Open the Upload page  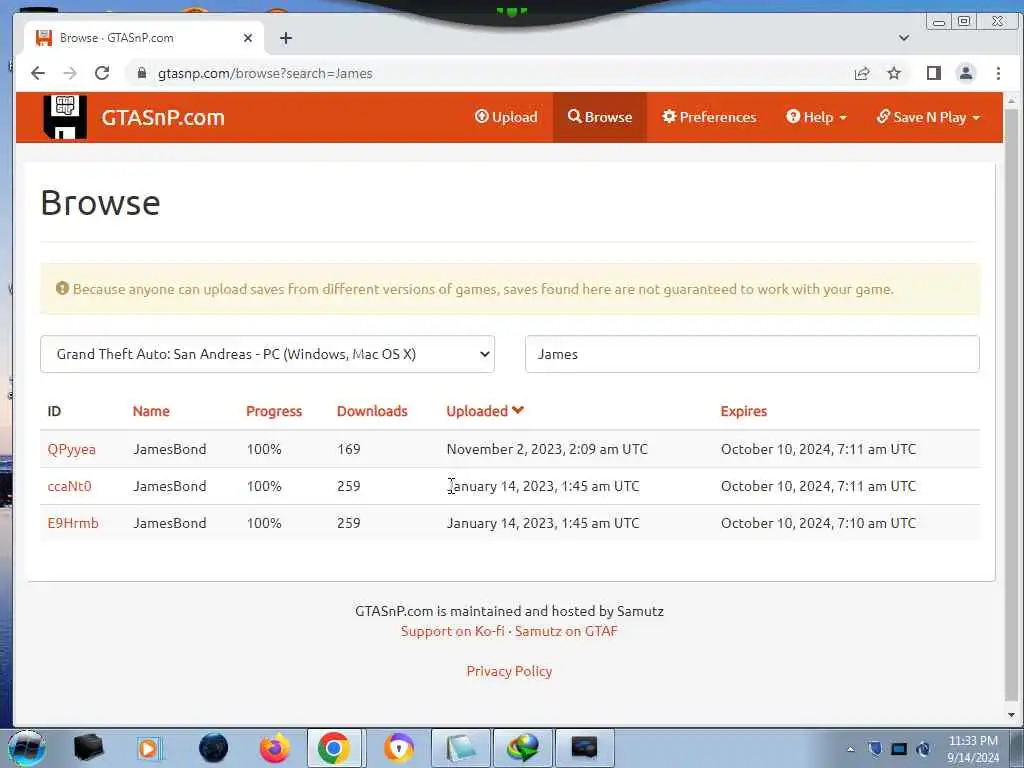[506, 117]
